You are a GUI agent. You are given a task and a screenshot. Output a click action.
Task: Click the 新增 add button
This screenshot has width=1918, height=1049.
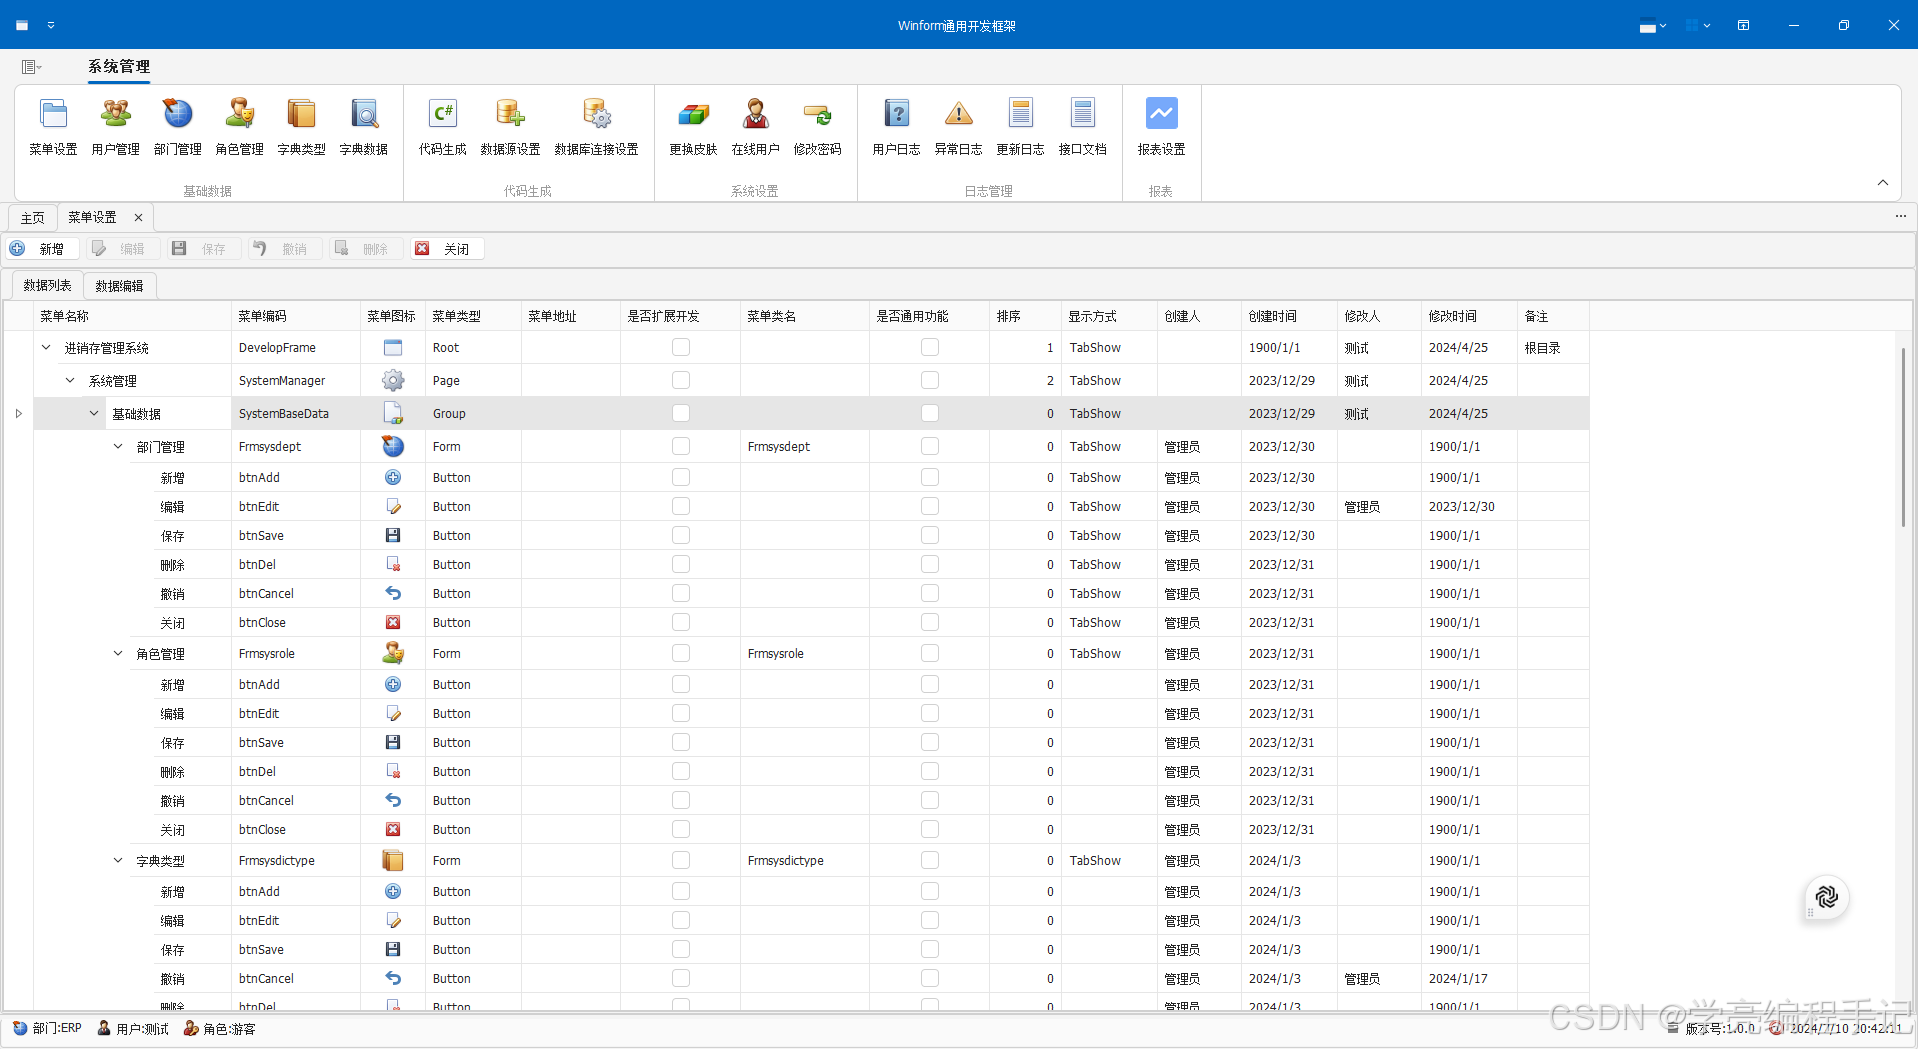tap(42, 248)
